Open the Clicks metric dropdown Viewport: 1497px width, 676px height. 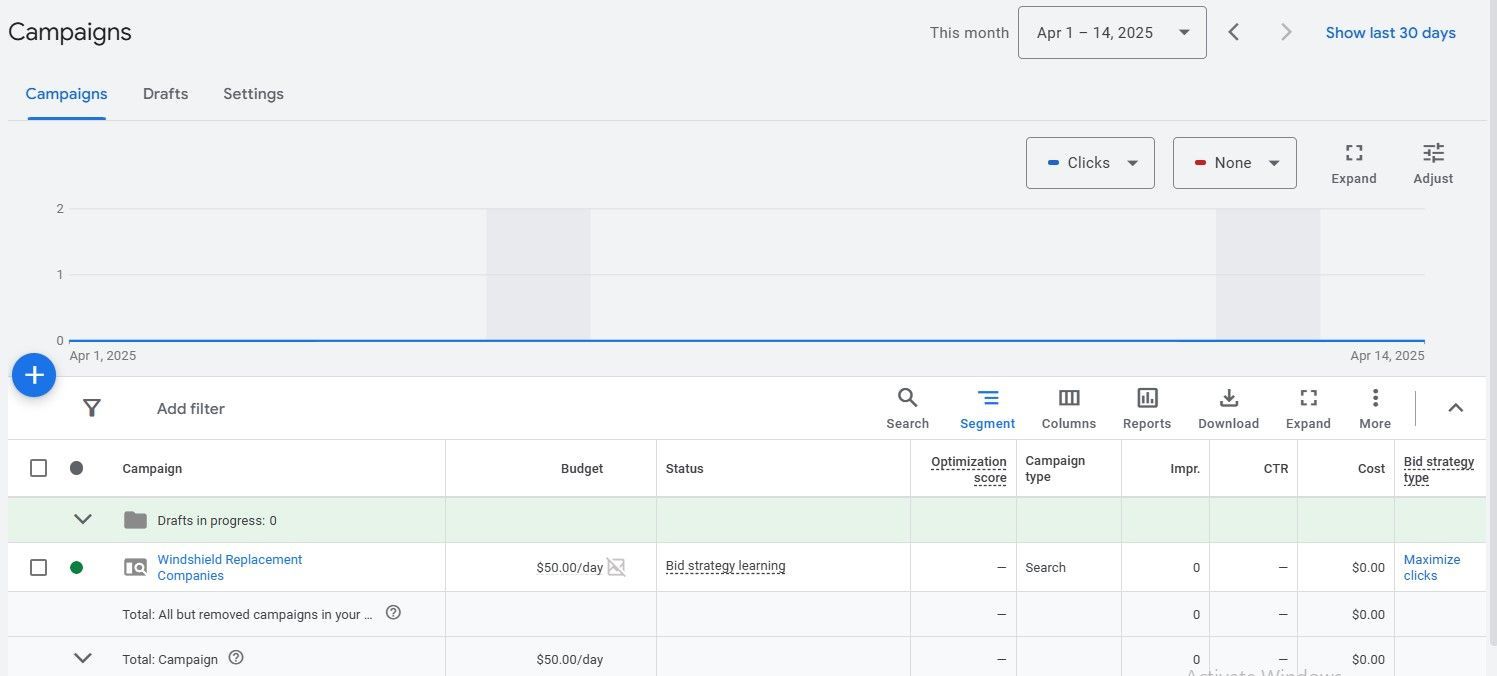(x=1090, y=163)
